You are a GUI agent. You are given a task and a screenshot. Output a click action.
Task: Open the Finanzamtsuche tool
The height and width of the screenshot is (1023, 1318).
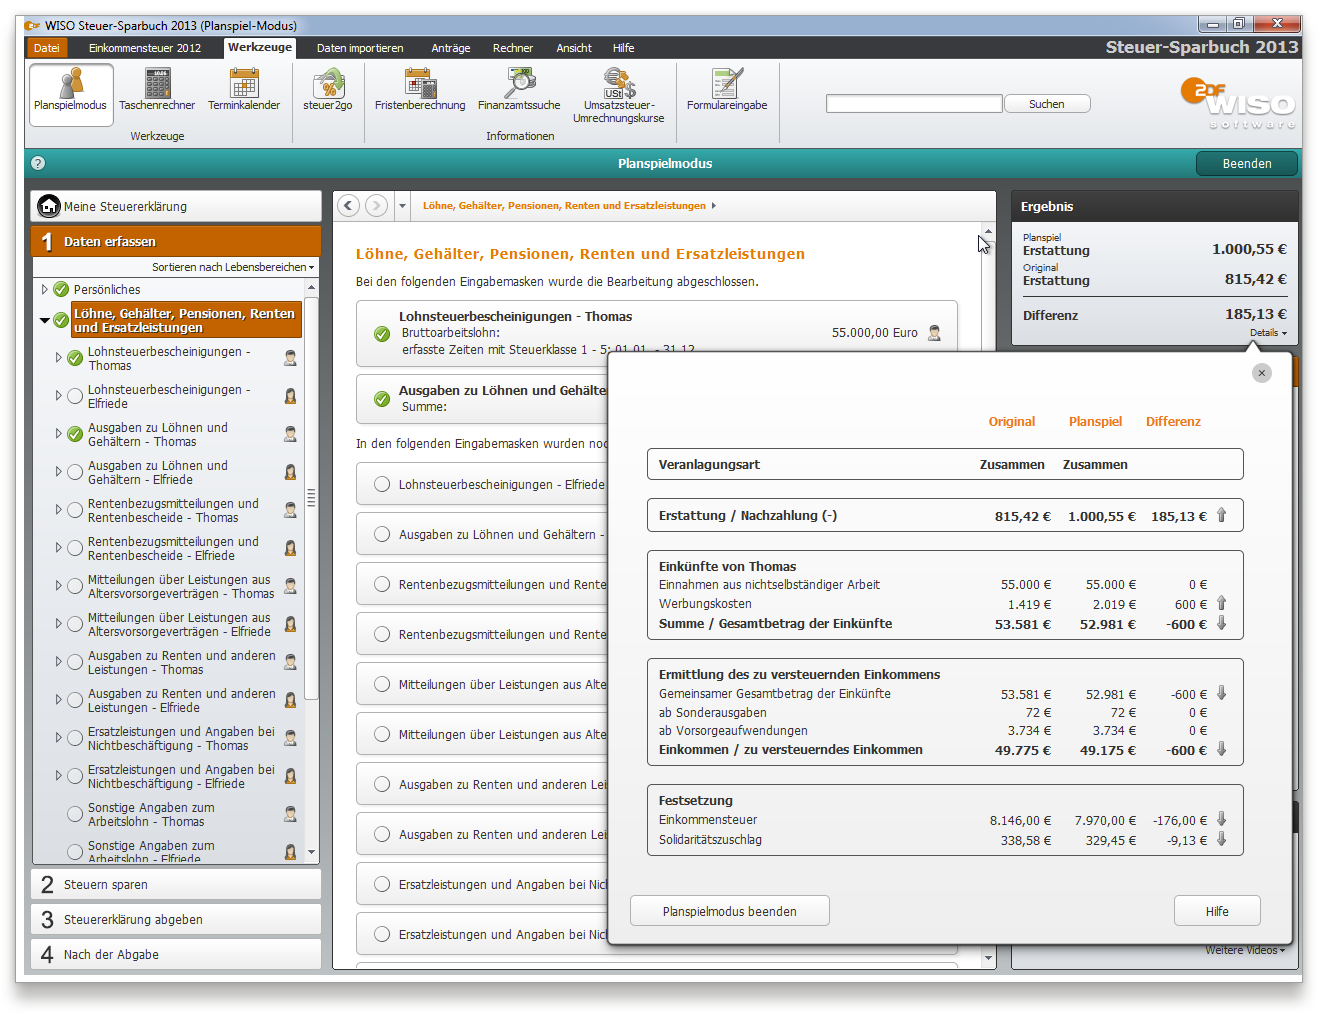(x=519, y=90)
